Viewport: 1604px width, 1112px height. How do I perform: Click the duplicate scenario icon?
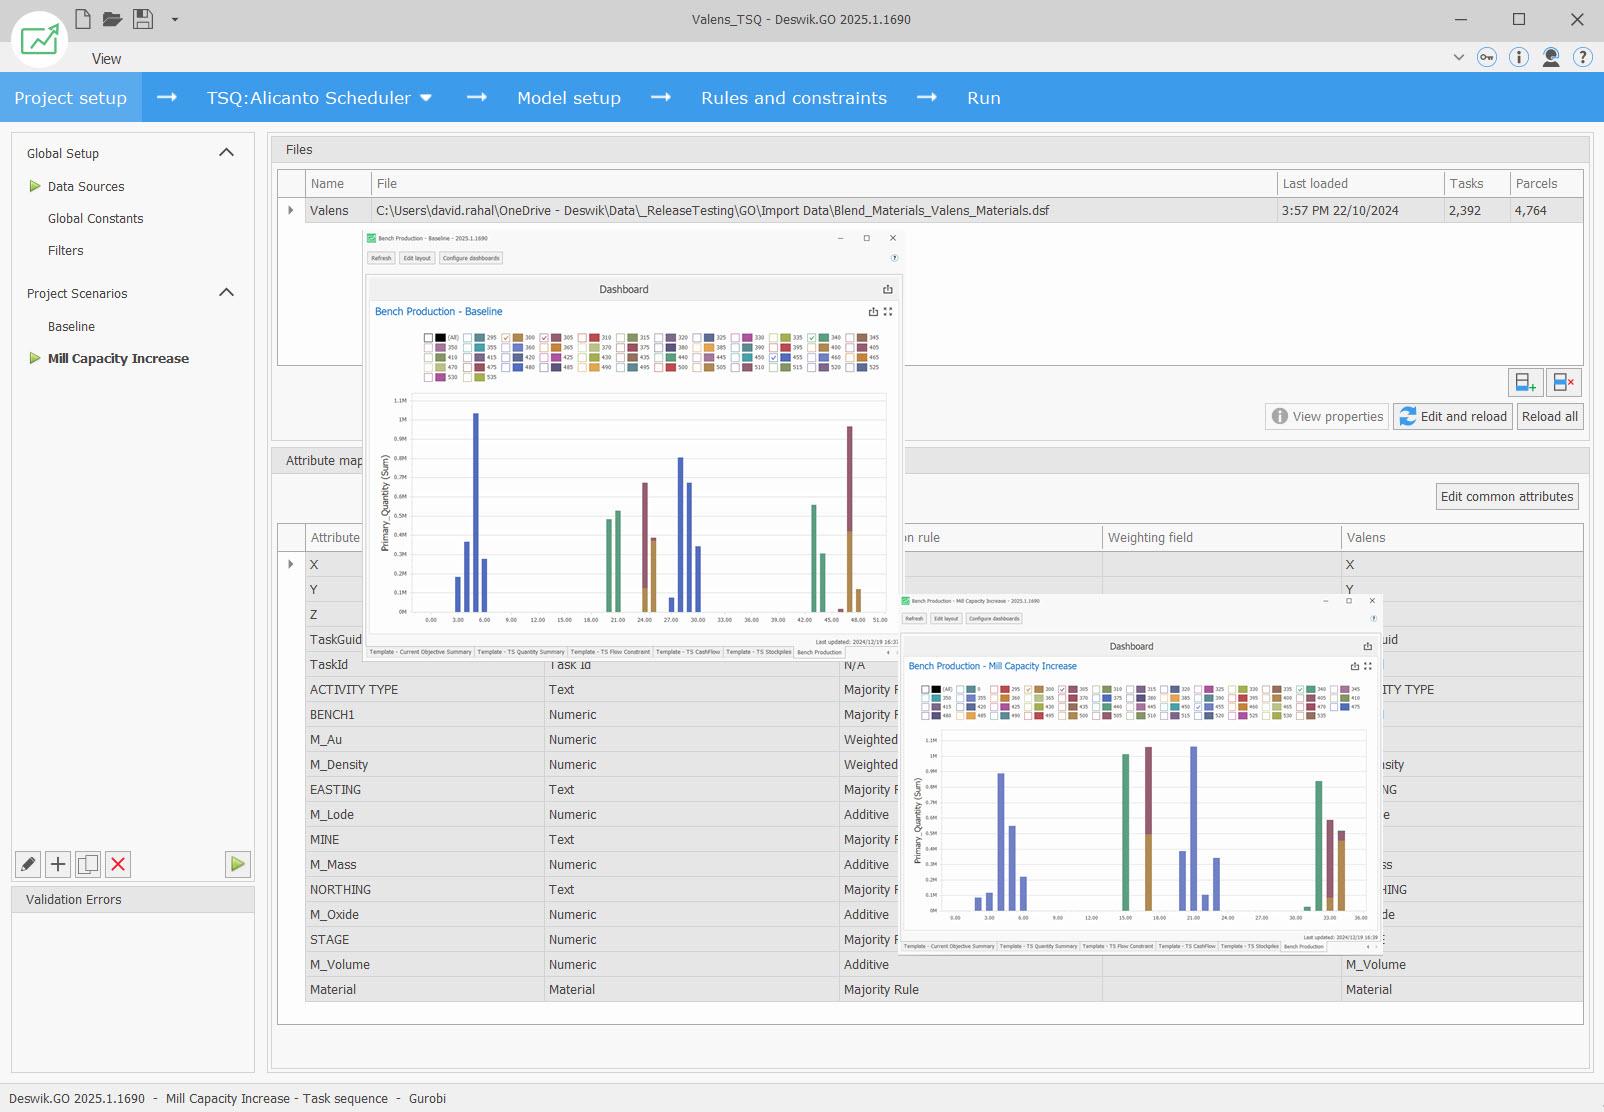click(x=88, y=864)
